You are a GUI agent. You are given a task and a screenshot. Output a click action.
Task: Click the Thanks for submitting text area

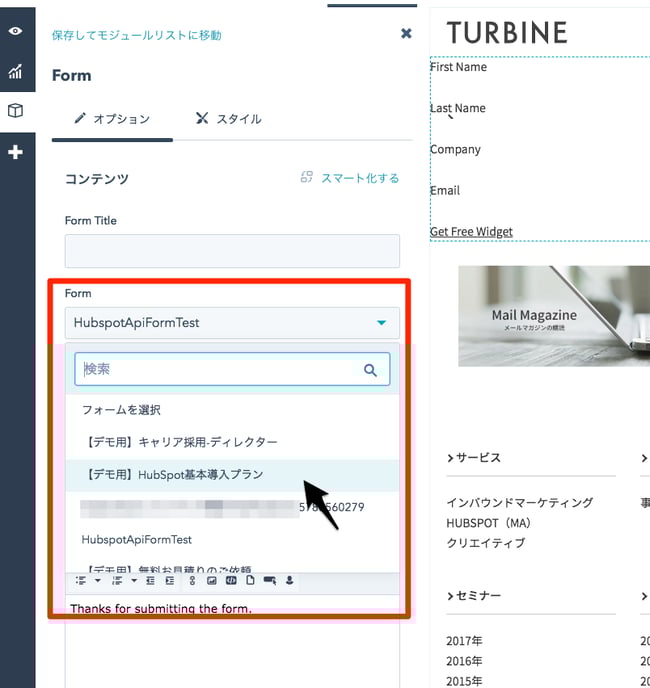(232, 641)
